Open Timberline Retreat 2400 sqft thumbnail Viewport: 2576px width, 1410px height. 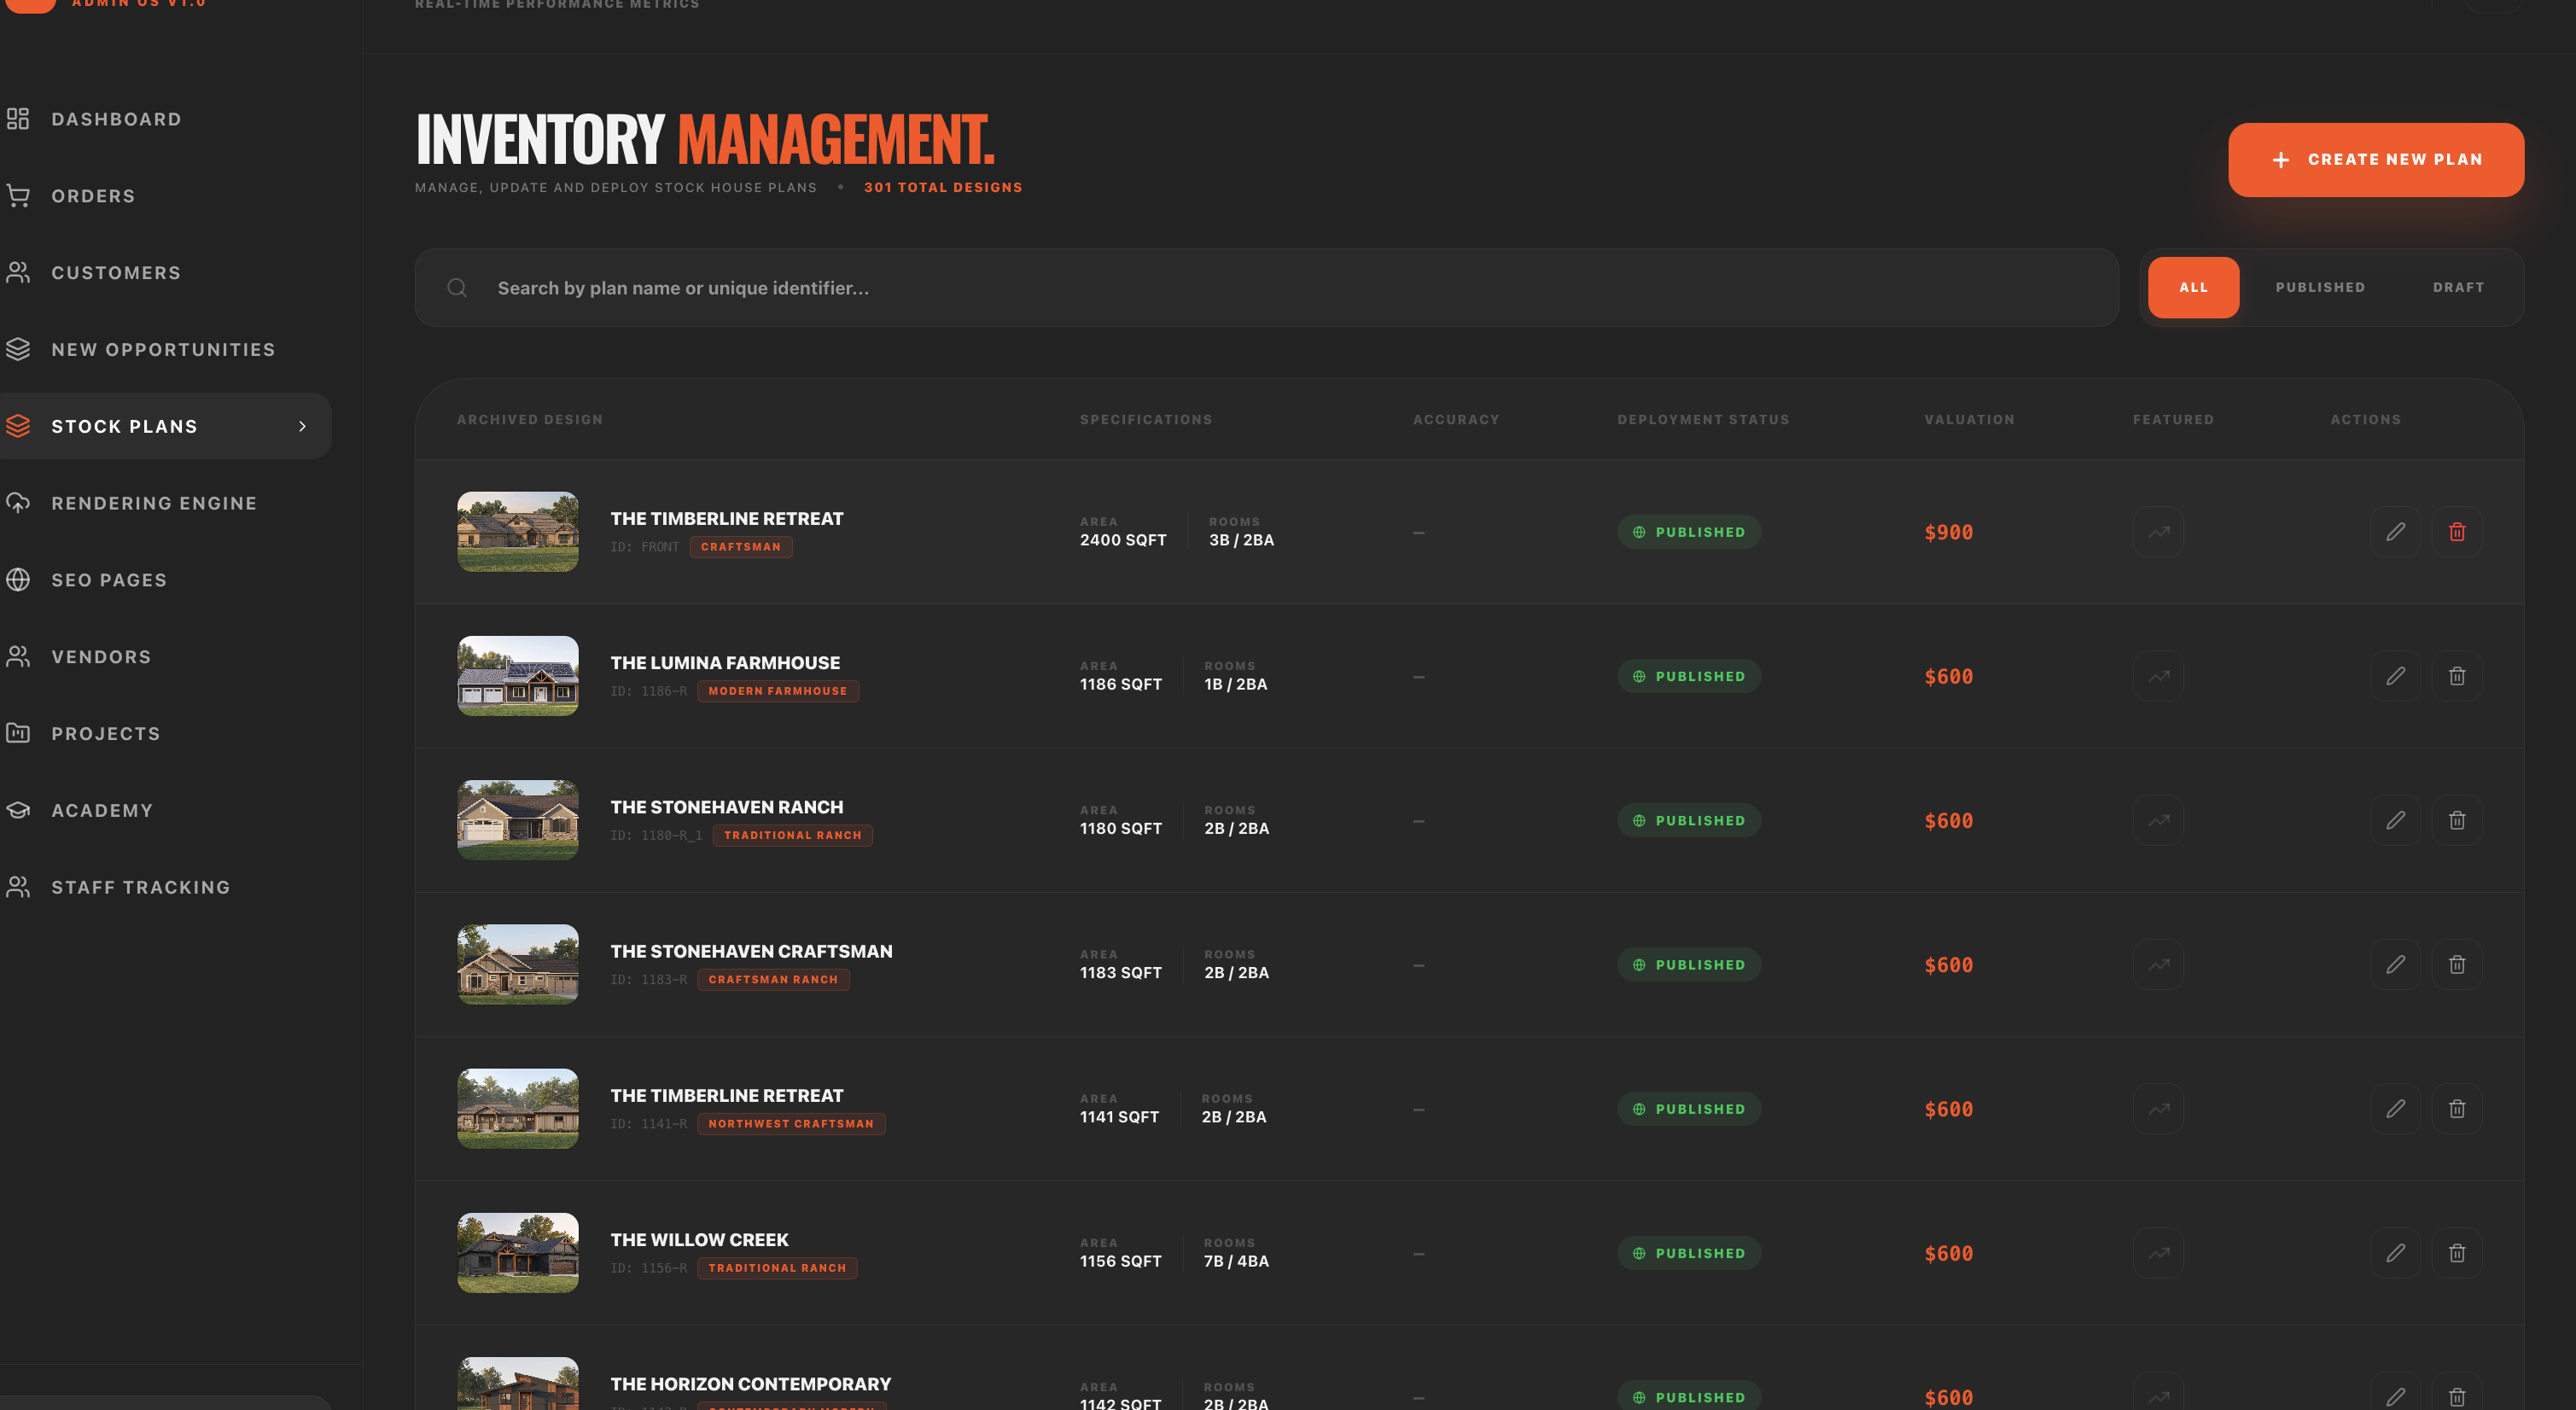518,532
